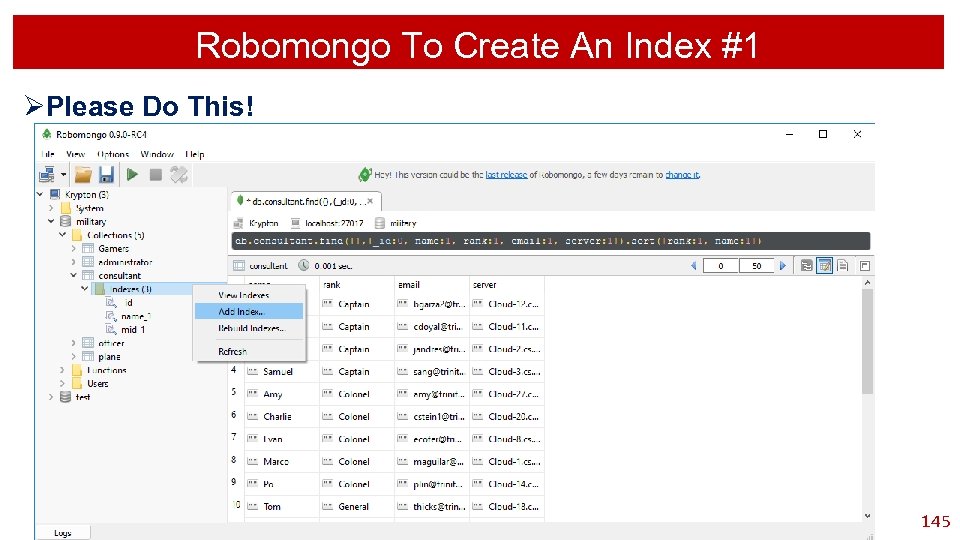
Task: Expand the Functions folder
Action: point(62,370)
